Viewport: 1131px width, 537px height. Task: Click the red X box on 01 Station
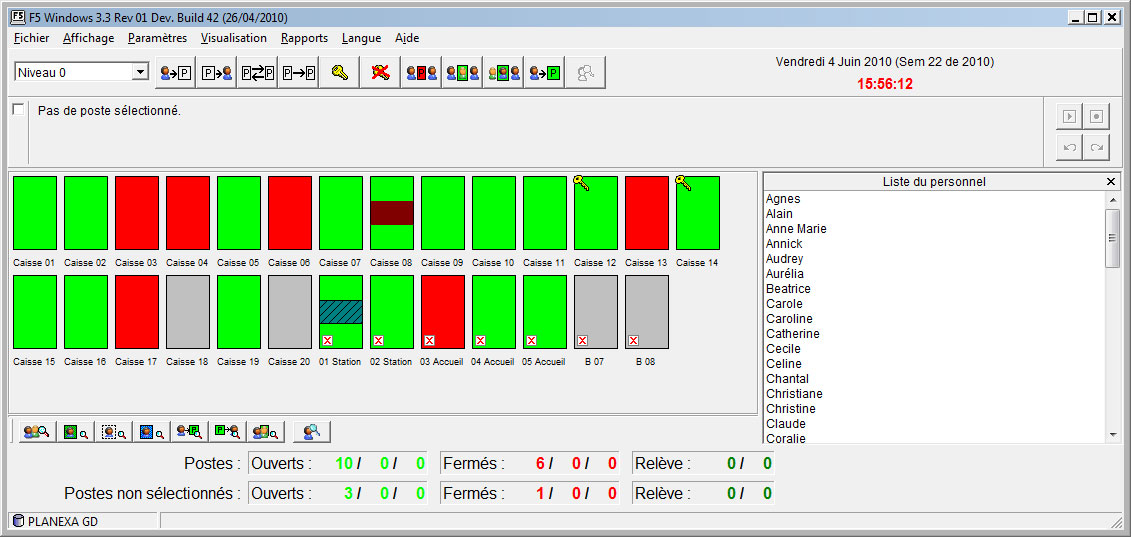pyautogui.click(x=327, y=340)
